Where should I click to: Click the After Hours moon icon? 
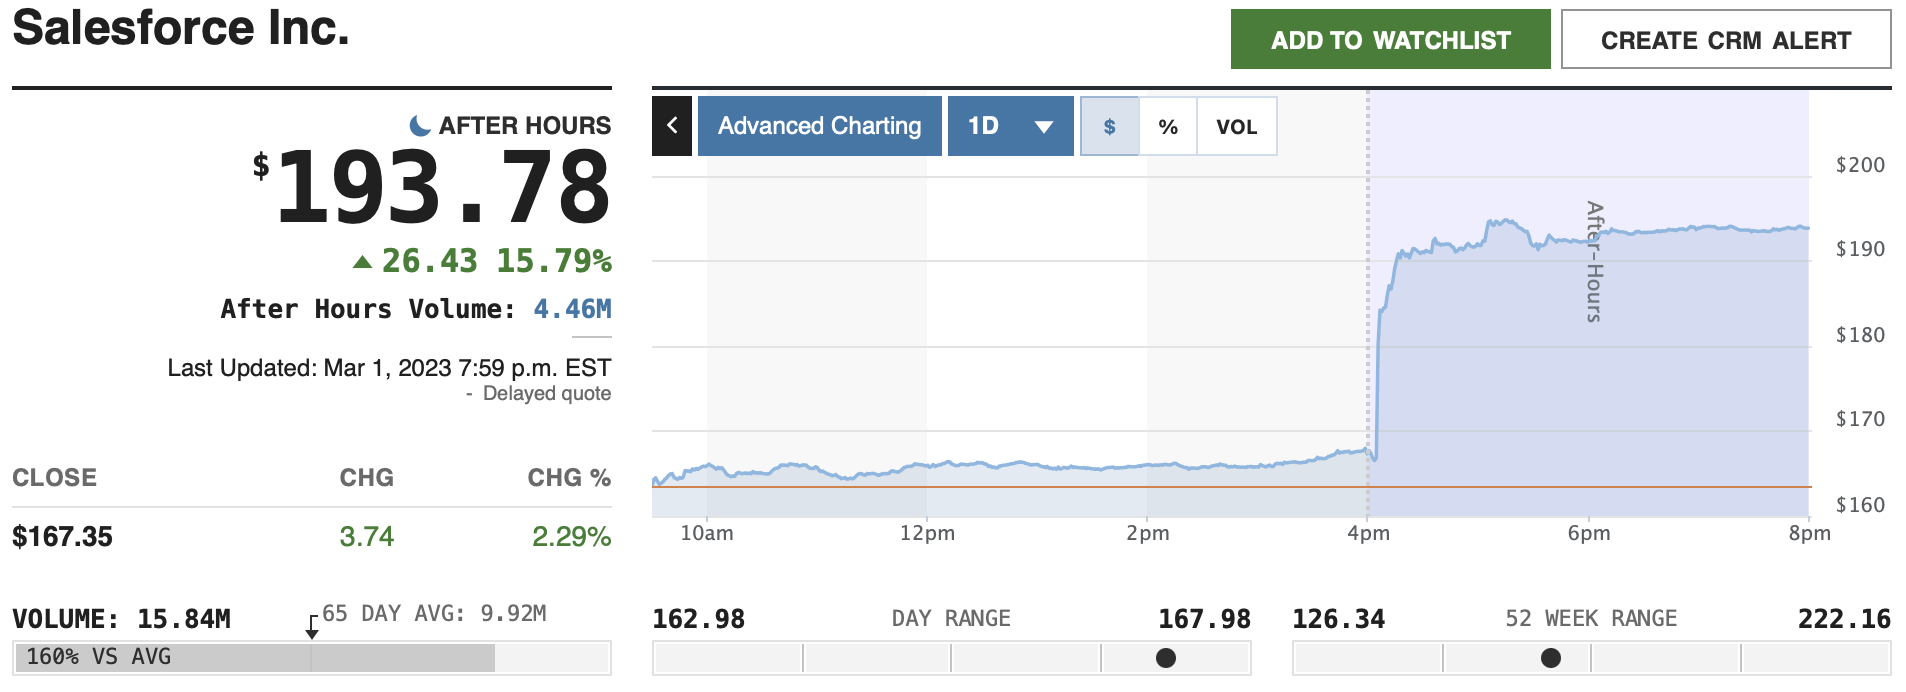(420, 125)
